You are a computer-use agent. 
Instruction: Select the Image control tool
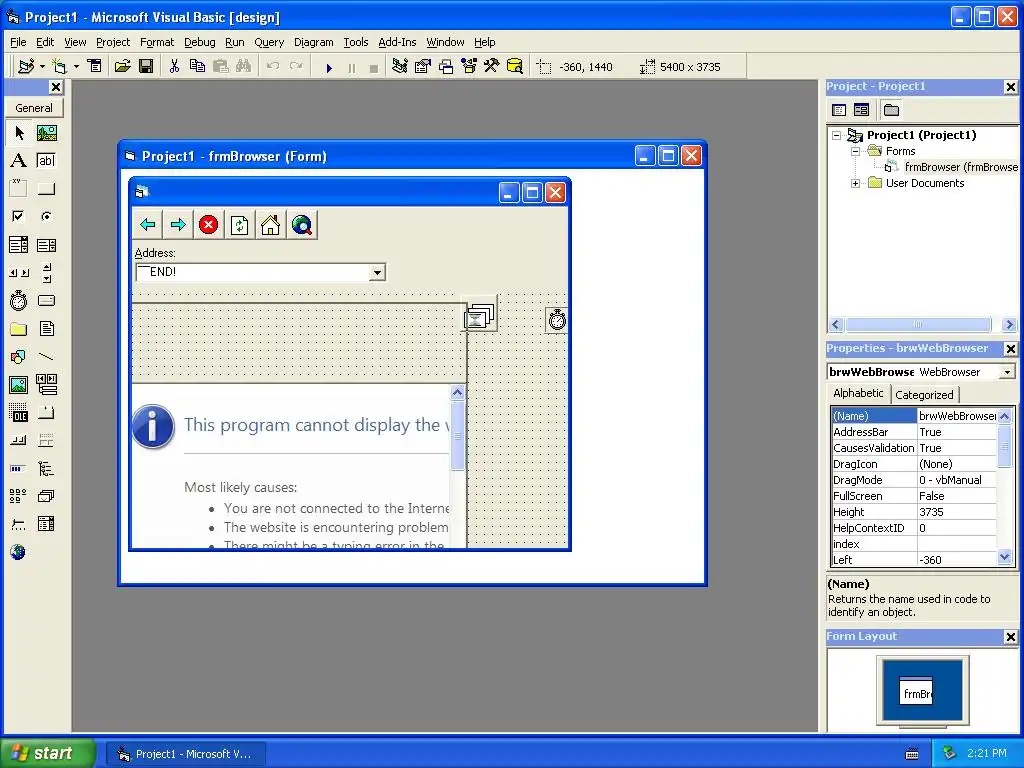click(x=19, y=385)
